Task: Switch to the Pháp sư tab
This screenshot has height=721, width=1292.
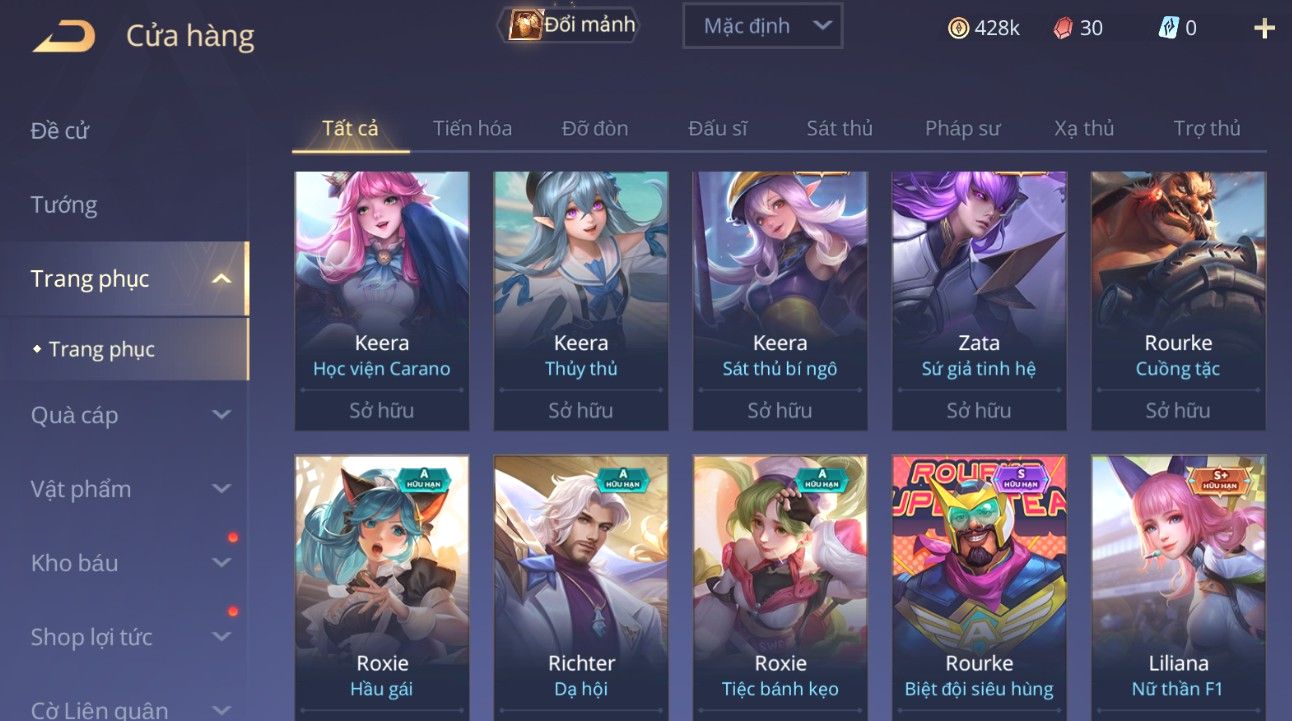Action: pos(962,128)
